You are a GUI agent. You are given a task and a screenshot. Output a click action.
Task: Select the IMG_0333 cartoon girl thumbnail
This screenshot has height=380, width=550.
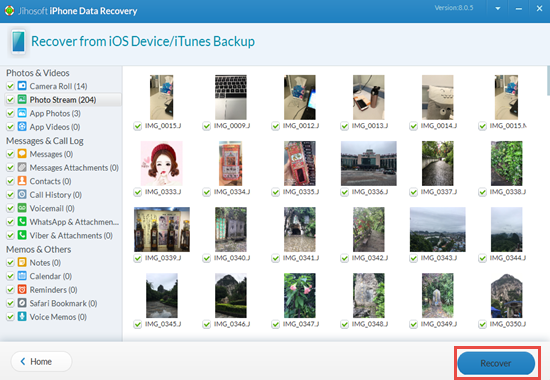(162, 163)
